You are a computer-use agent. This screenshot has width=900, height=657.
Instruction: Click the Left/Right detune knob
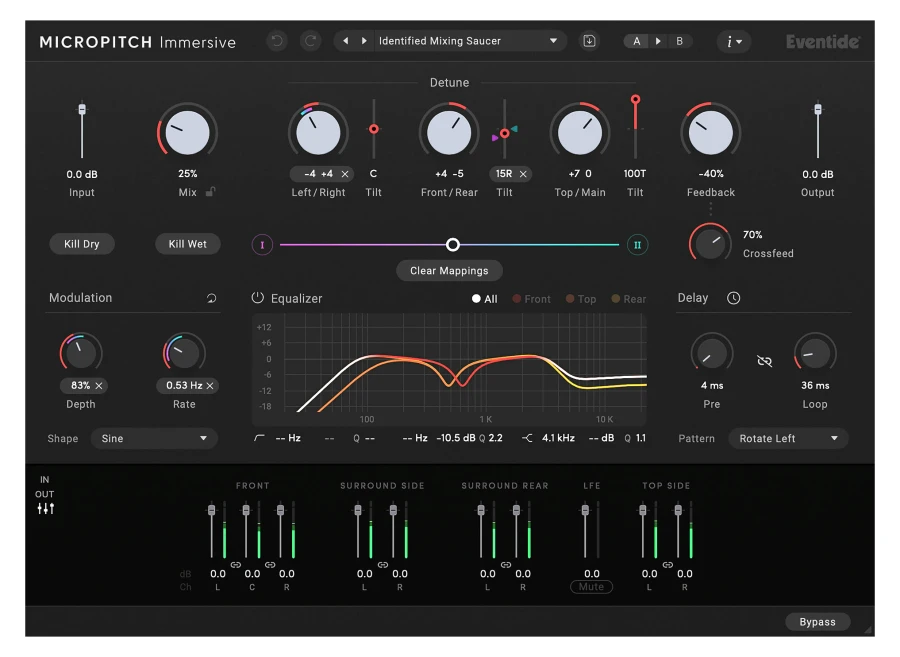[x=318, y=133]
